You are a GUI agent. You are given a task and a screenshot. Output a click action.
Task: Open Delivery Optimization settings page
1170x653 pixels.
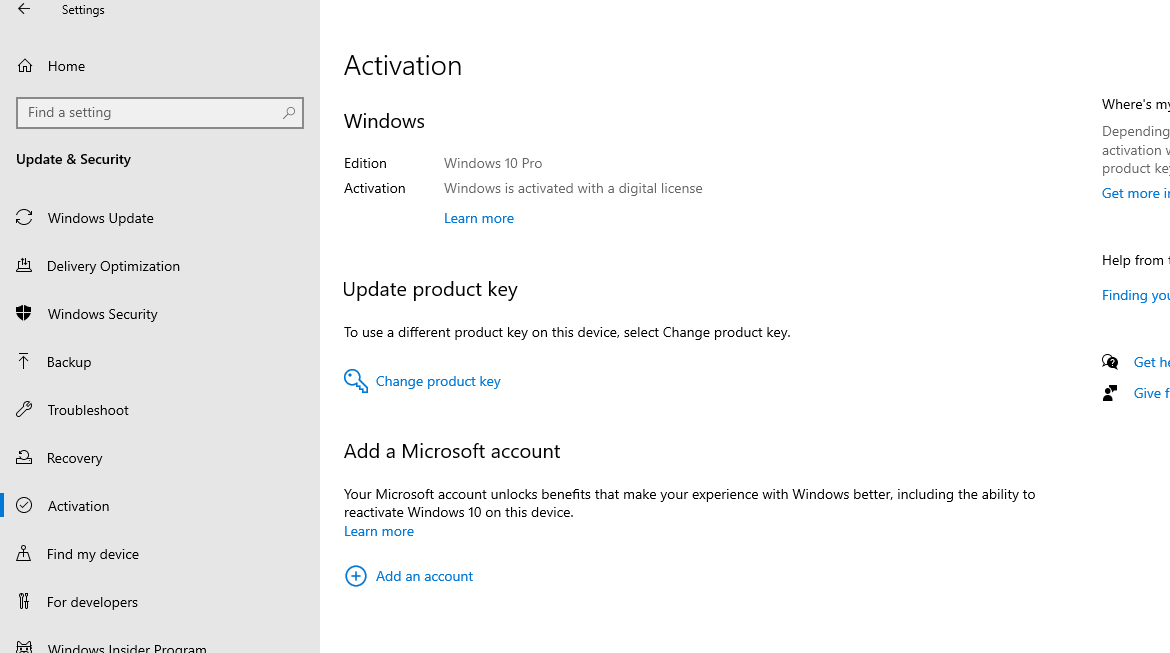(113, 266)
